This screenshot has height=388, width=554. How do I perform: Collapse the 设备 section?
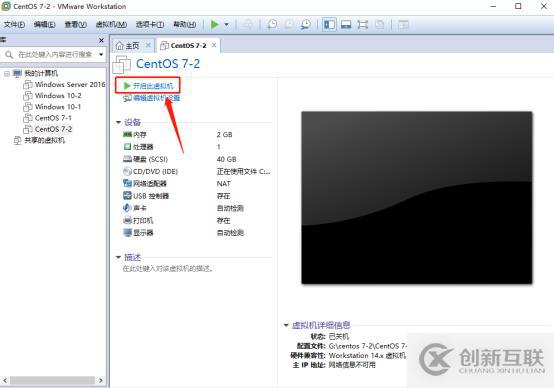(118, 122)
